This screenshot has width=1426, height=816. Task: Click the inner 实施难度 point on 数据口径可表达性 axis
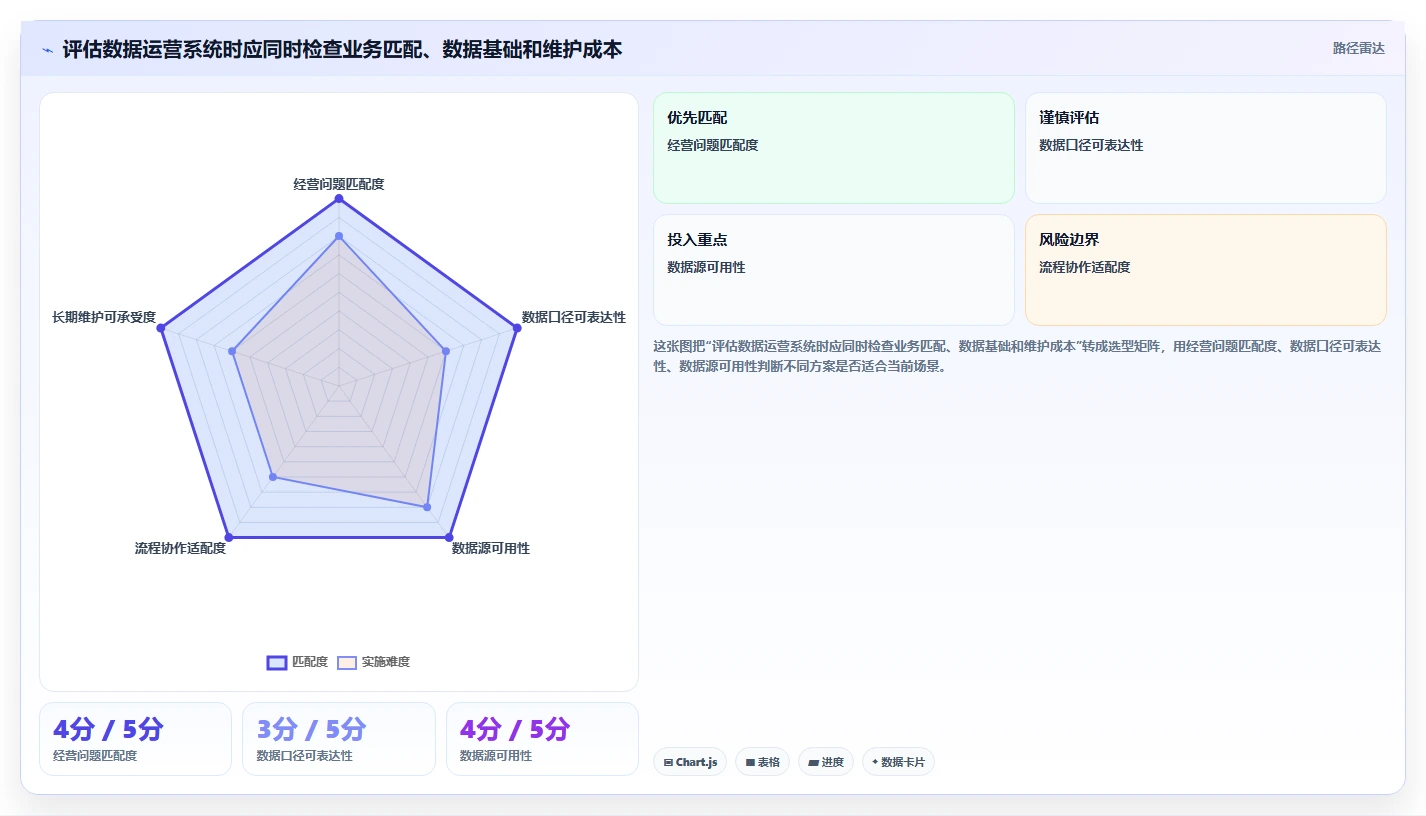446,351
